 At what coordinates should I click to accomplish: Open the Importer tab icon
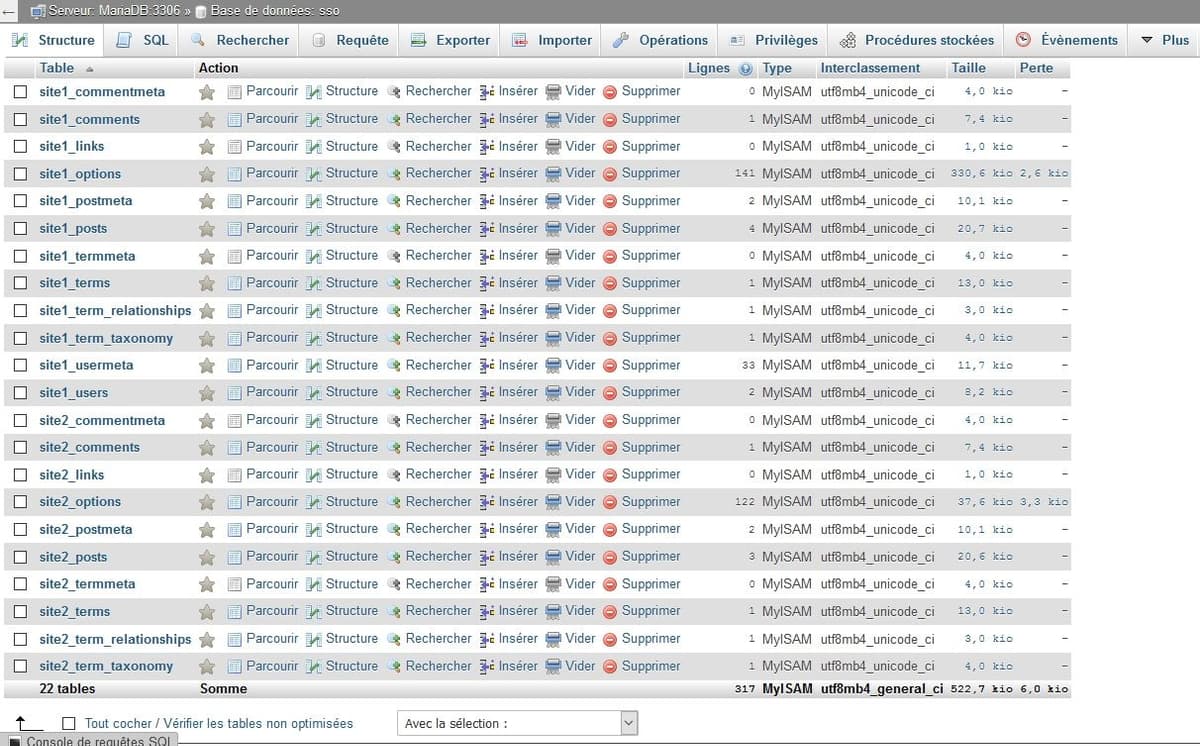tap(521, 40)
